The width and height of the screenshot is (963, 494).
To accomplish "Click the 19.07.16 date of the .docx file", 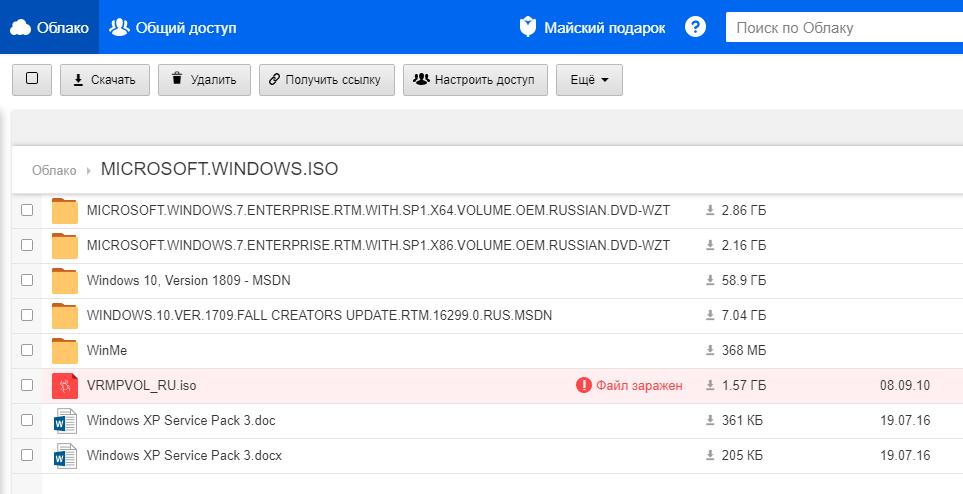I will [x=905, y=455].
